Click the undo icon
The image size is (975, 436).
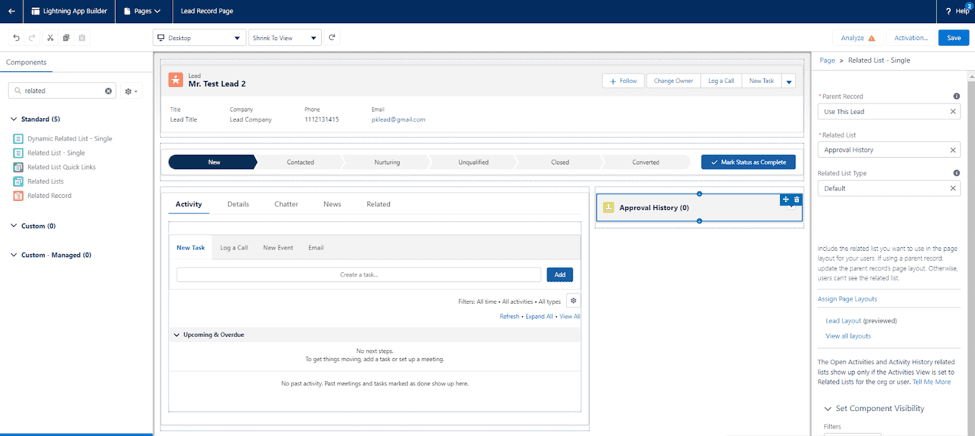[16, 38]
